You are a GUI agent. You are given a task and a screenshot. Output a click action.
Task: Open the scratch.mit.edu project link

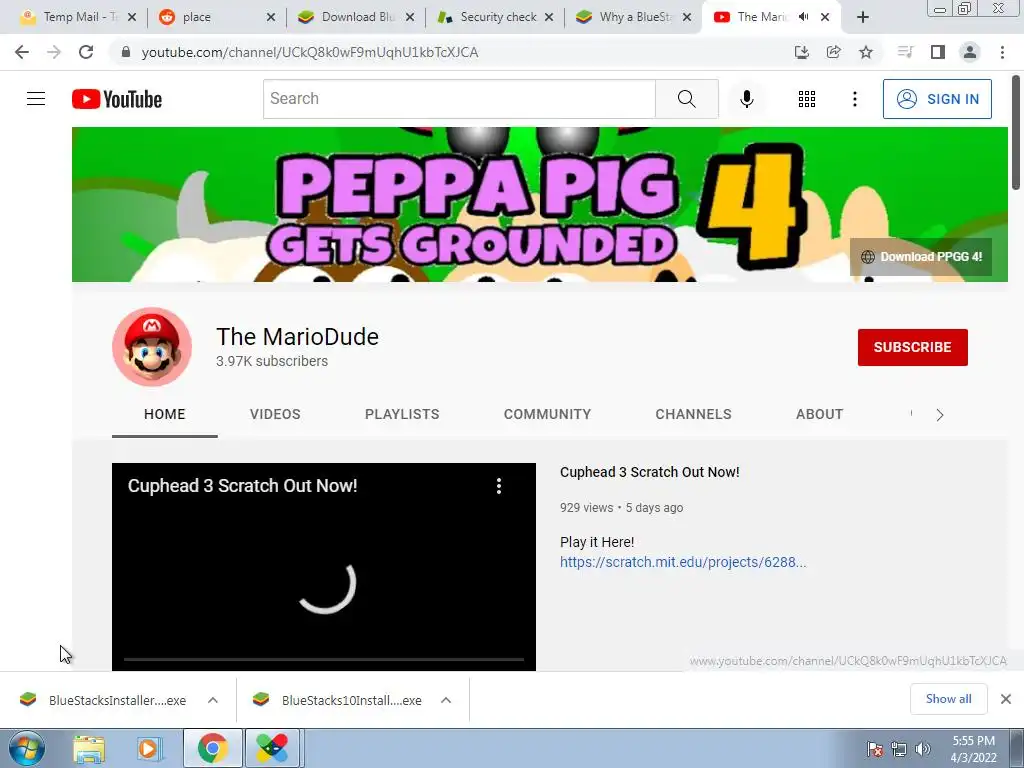683,562
